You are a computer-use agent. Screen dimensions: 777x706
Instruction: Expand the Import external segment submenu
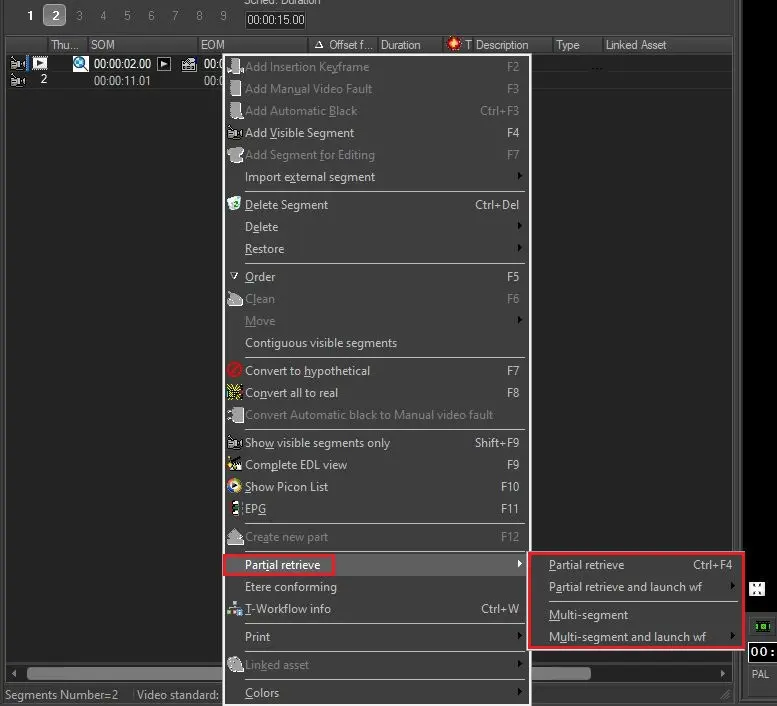point(519,177)
